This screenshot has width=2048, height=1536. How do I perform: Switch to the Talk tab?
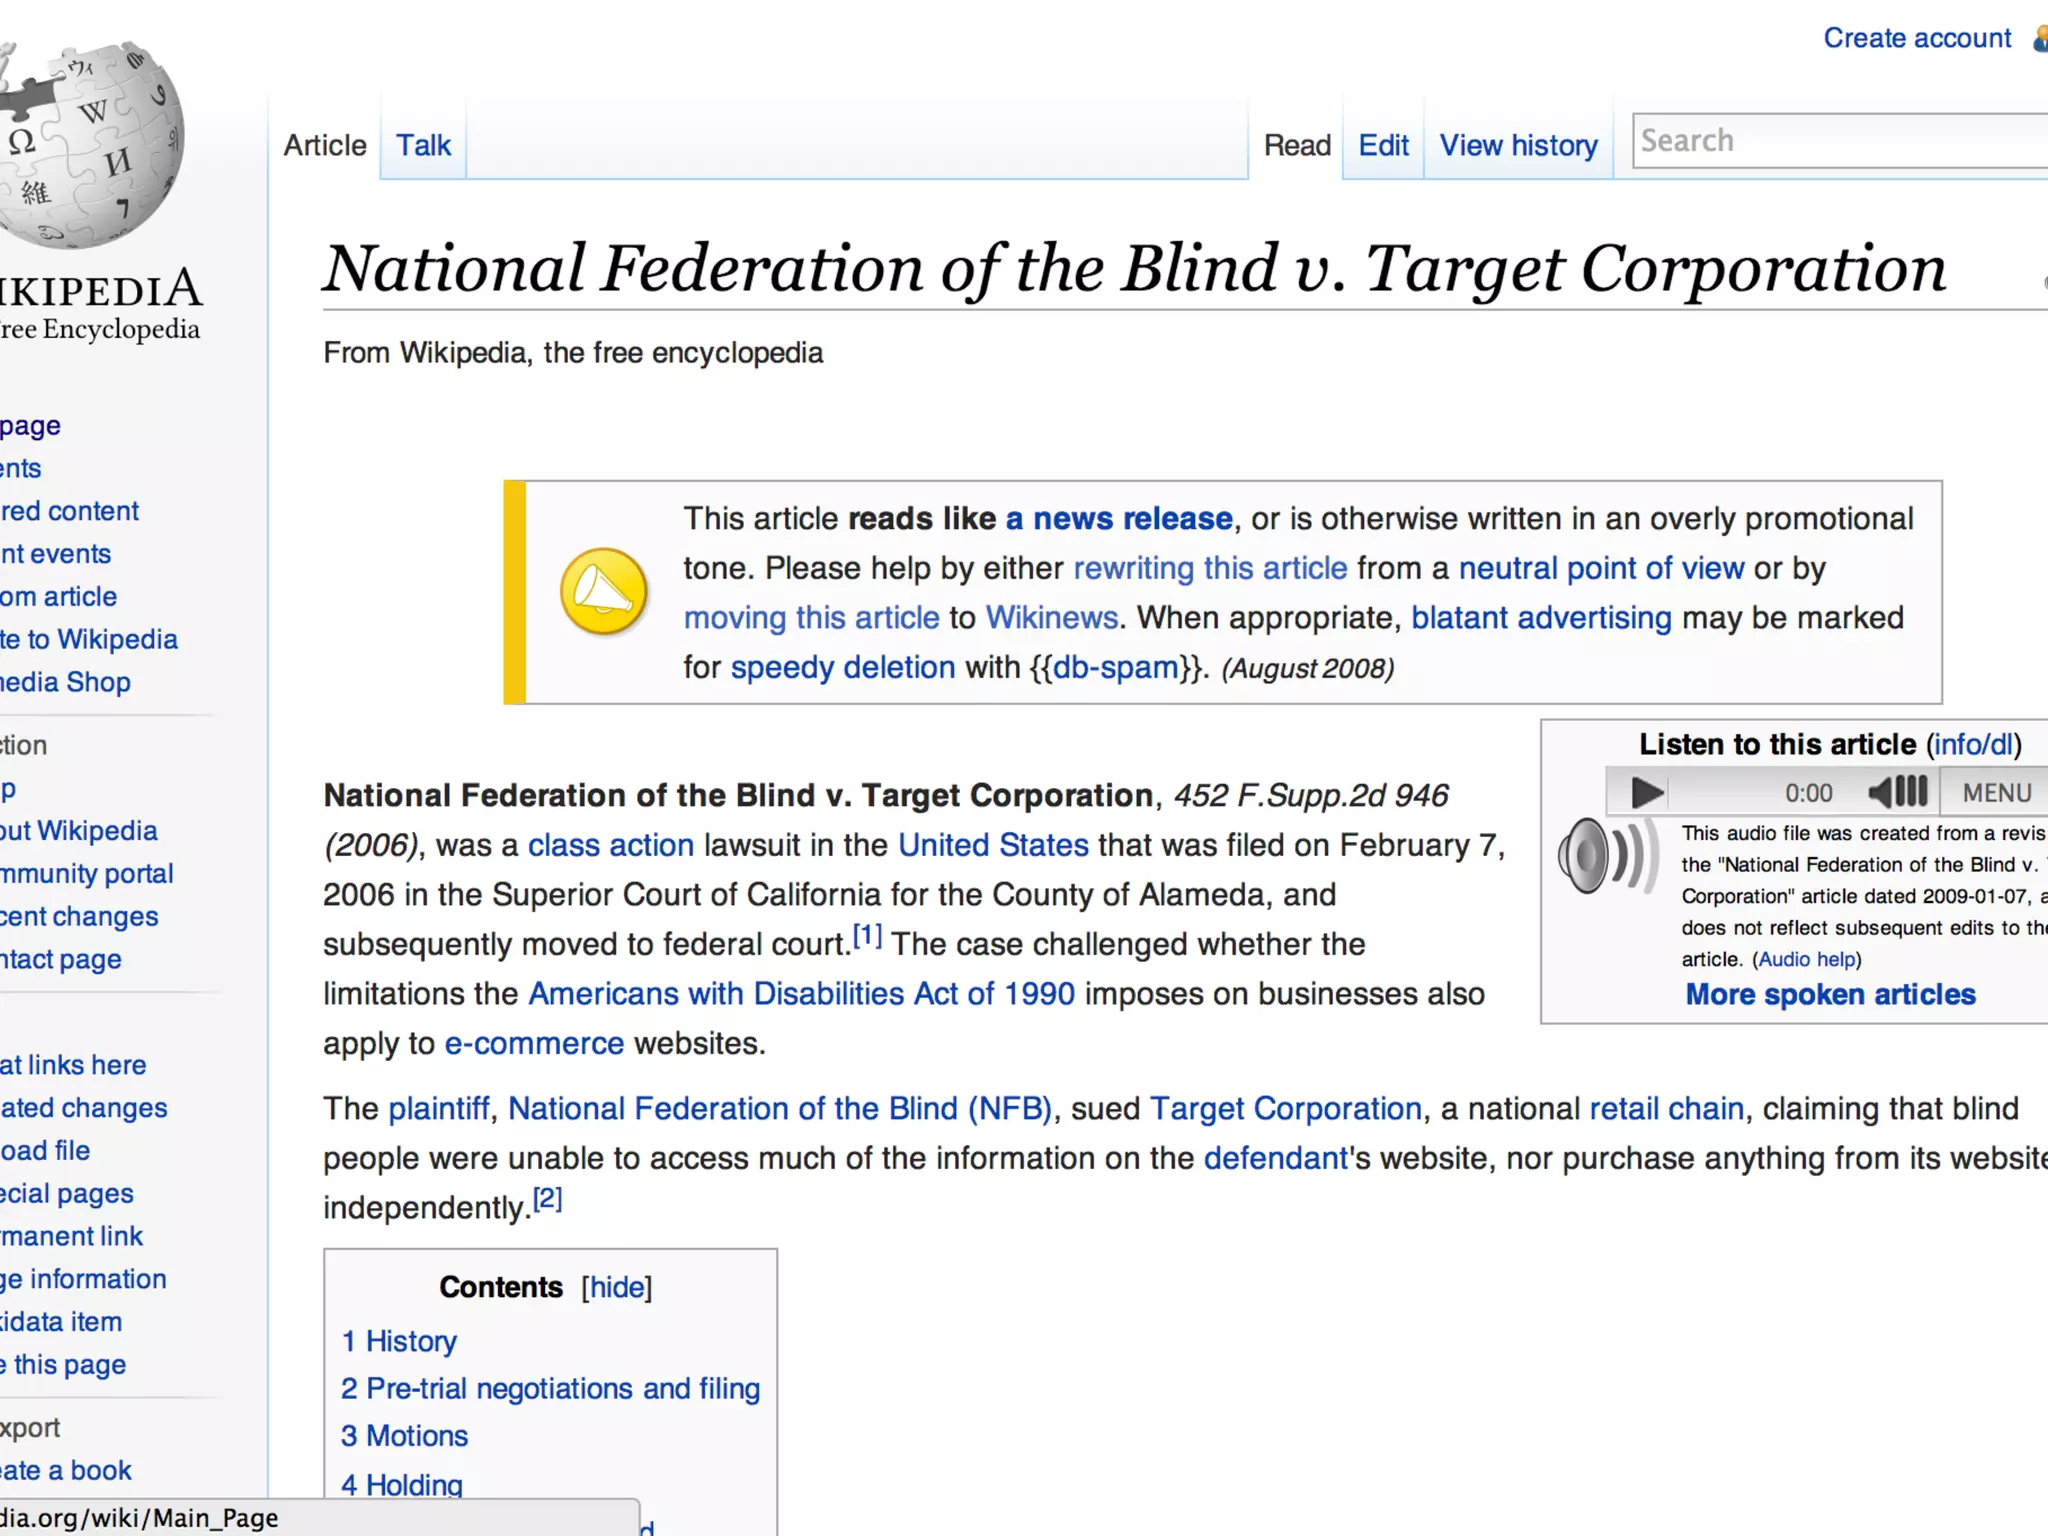coord(423,146)
